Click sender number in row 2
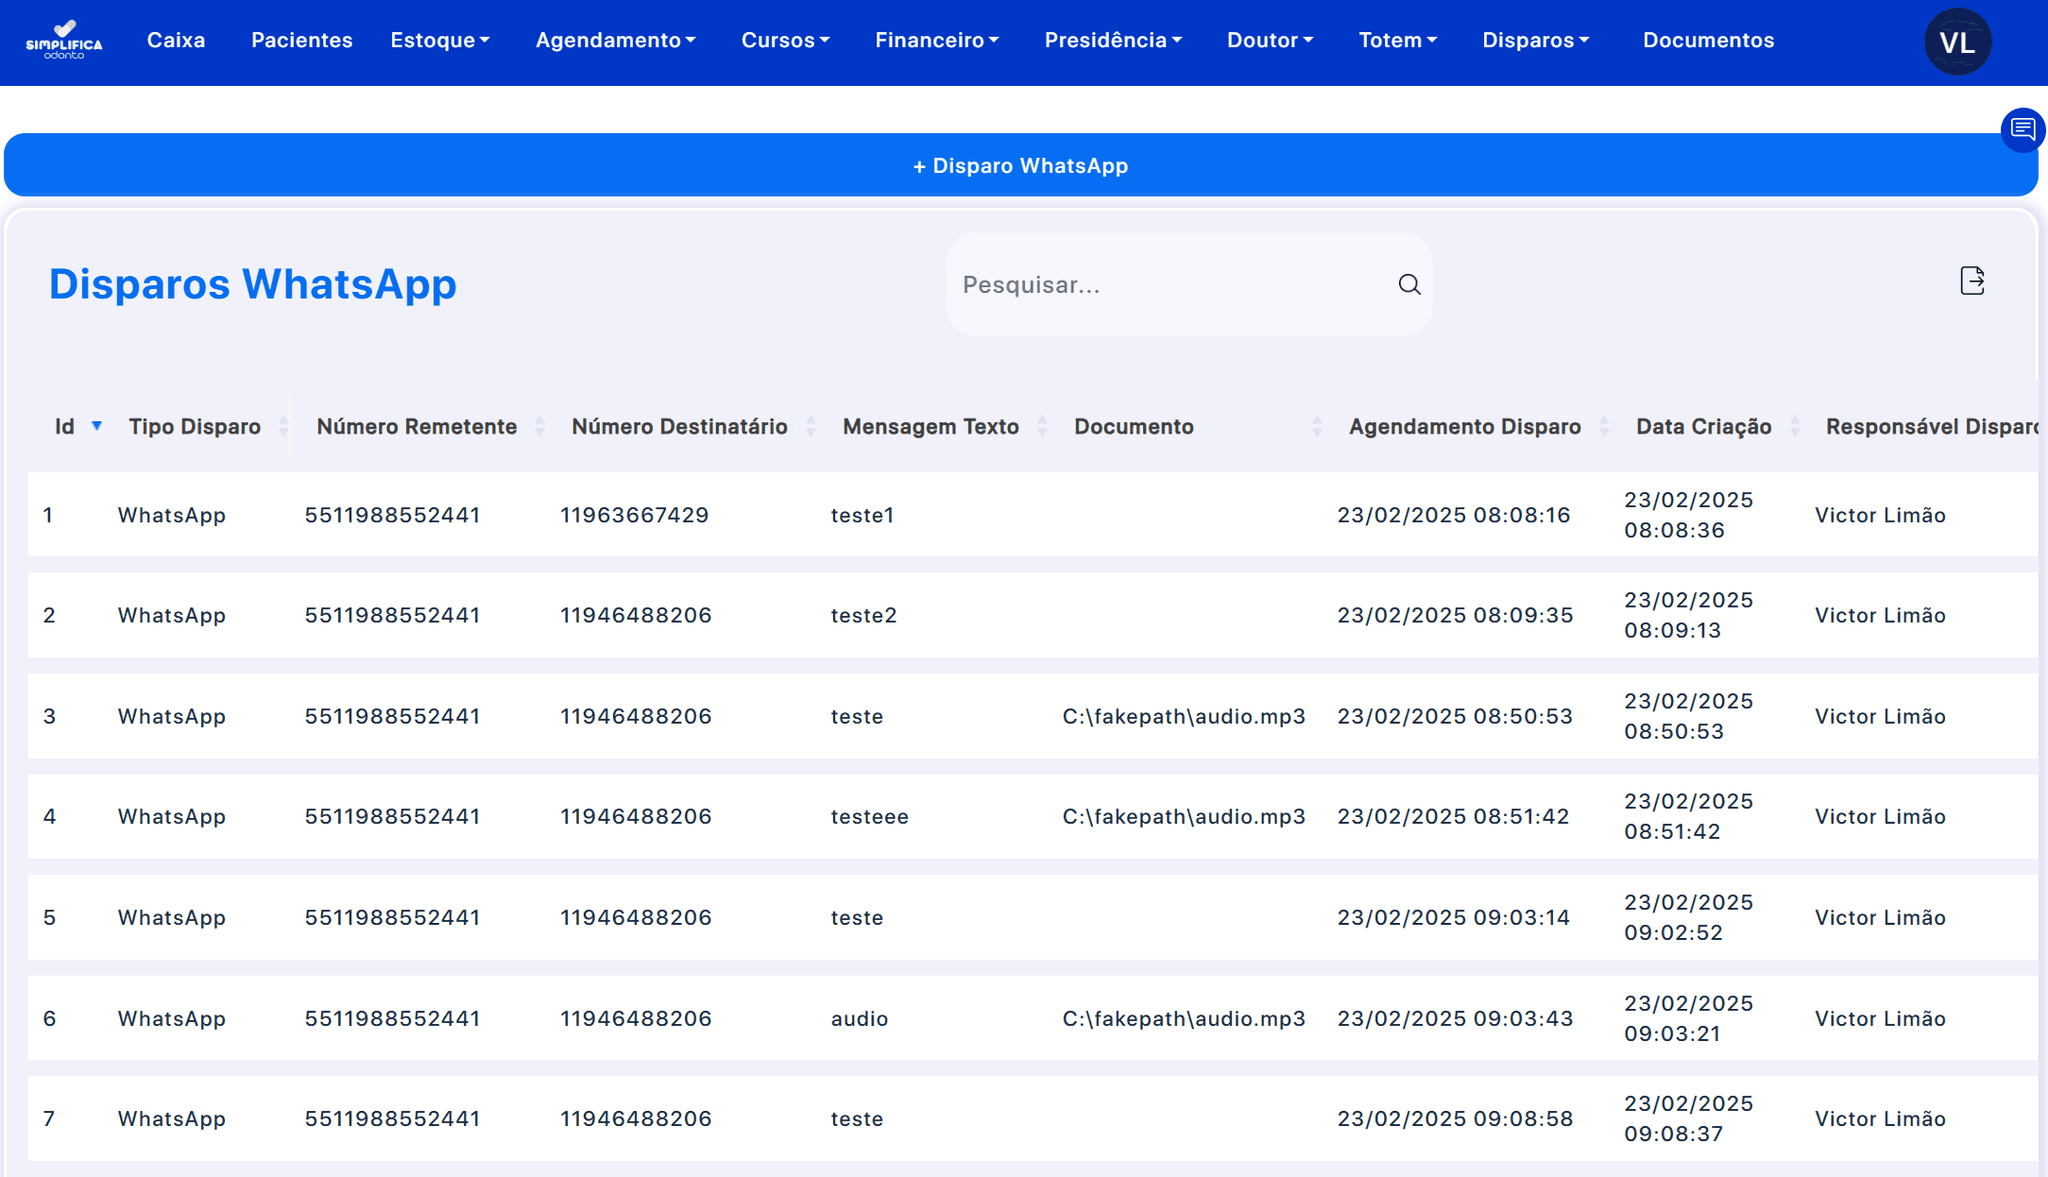 point(392,615)
